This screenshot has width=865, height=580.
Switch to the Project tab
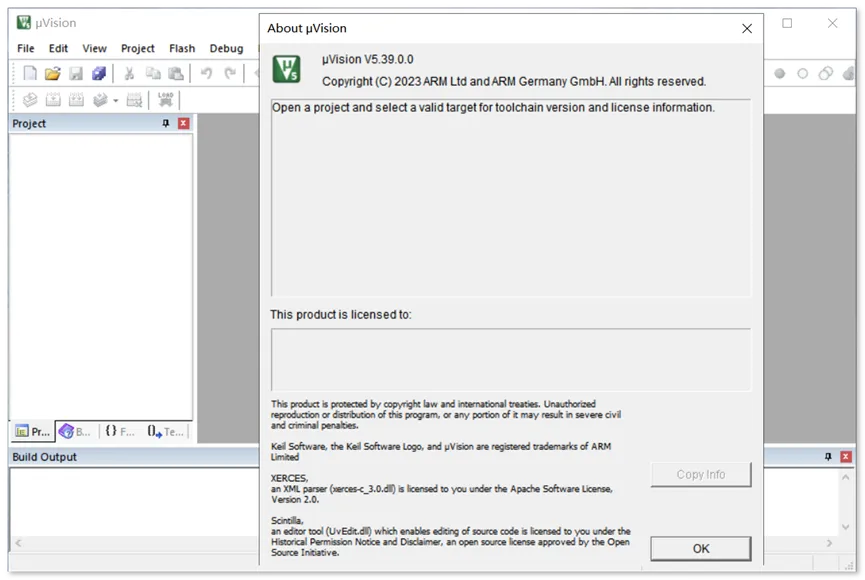coord(33,432)
